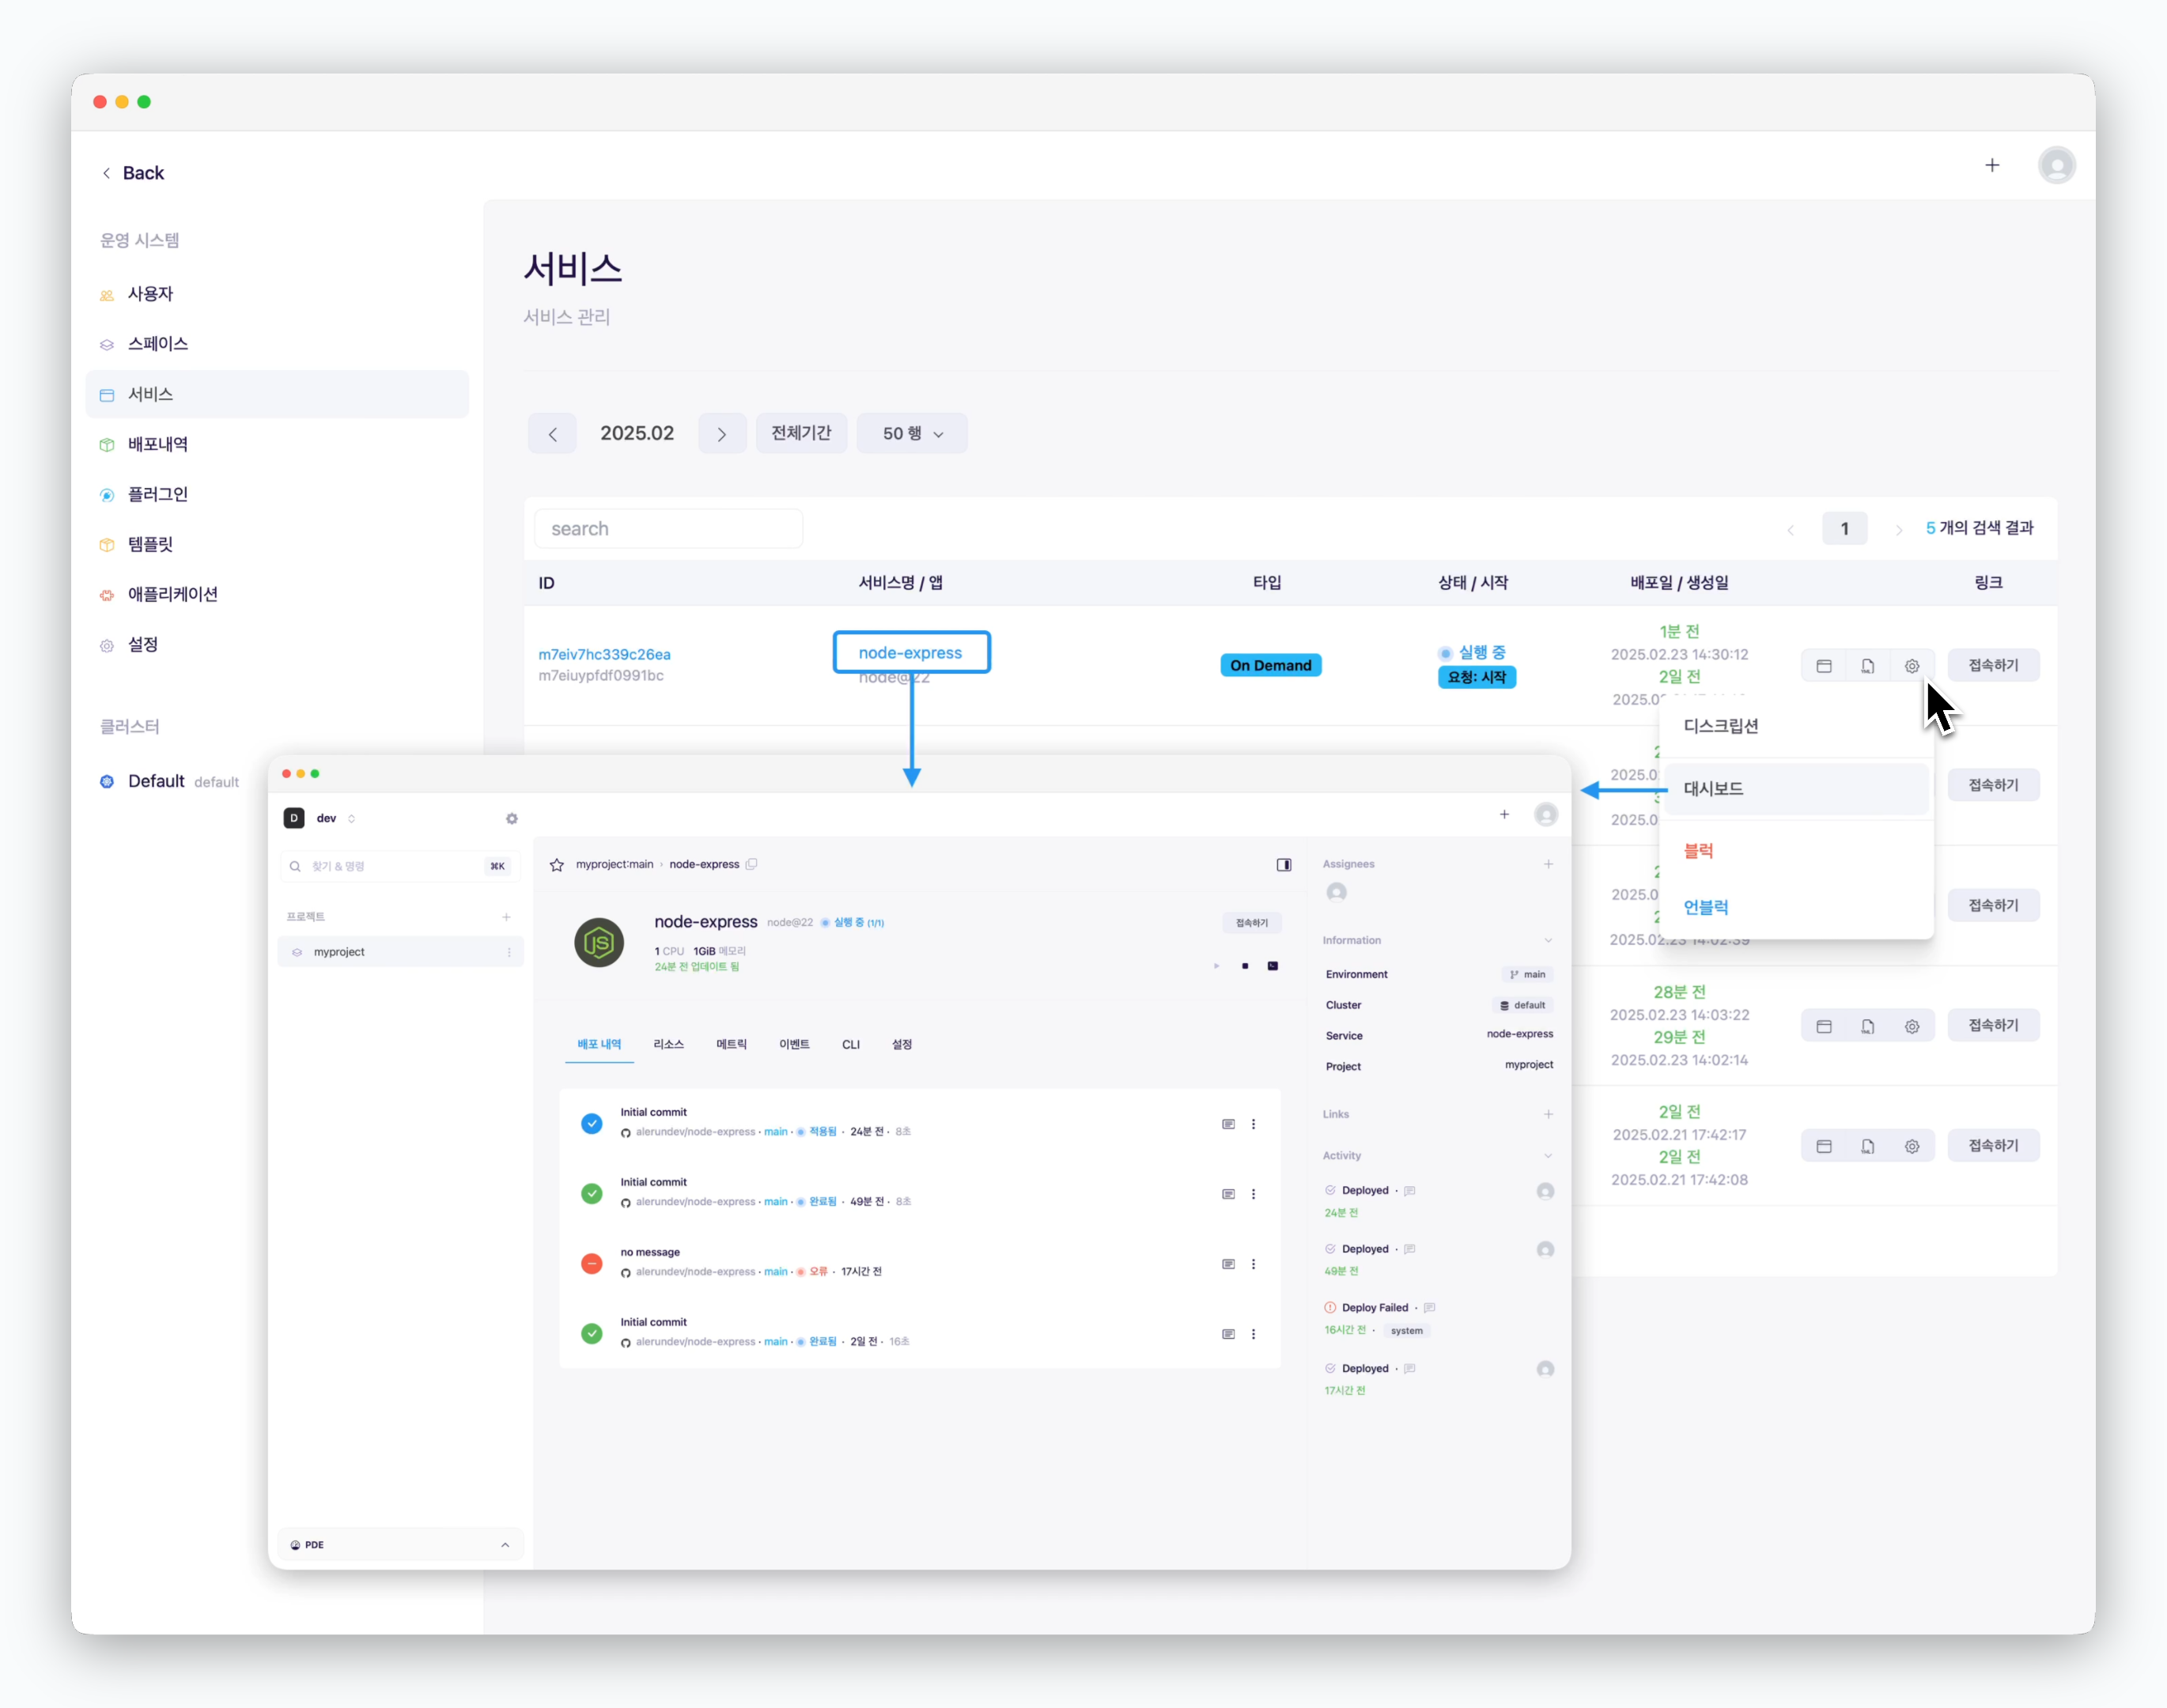Open more options for 2일 전 deployment
The image size is (2167, 1708).
(x=1253, y=1334)
